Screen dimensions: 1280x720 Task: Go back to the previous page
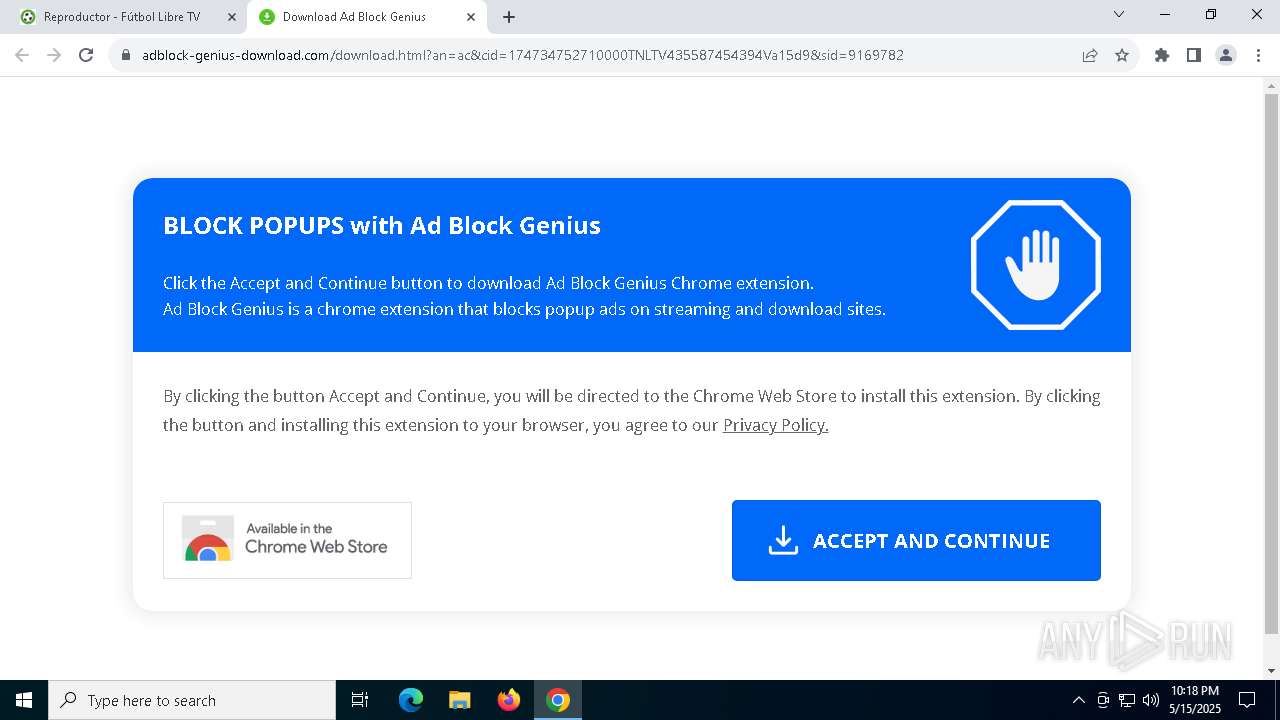pos(22,55)
